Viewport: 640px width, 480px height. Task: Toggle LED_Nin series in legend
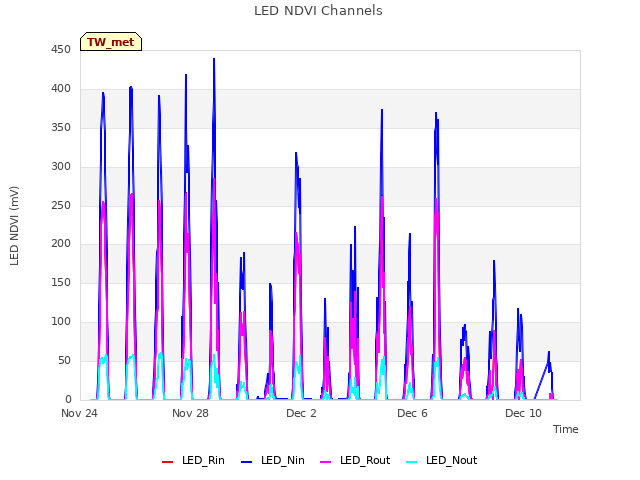(273, 460)
